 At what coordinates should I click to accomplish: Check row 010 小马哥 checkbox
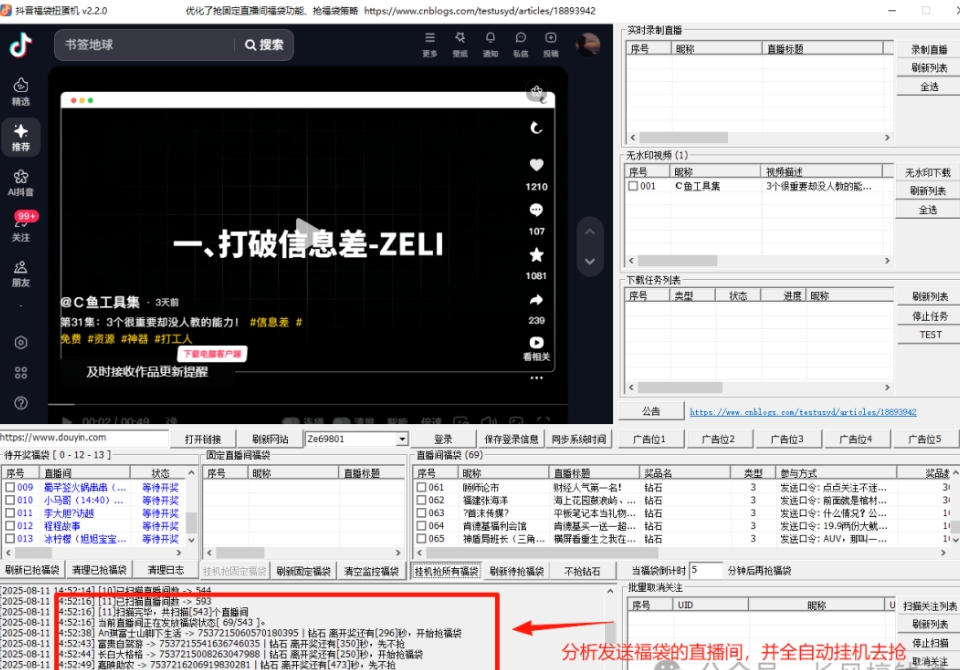click(x=10, y=500)
